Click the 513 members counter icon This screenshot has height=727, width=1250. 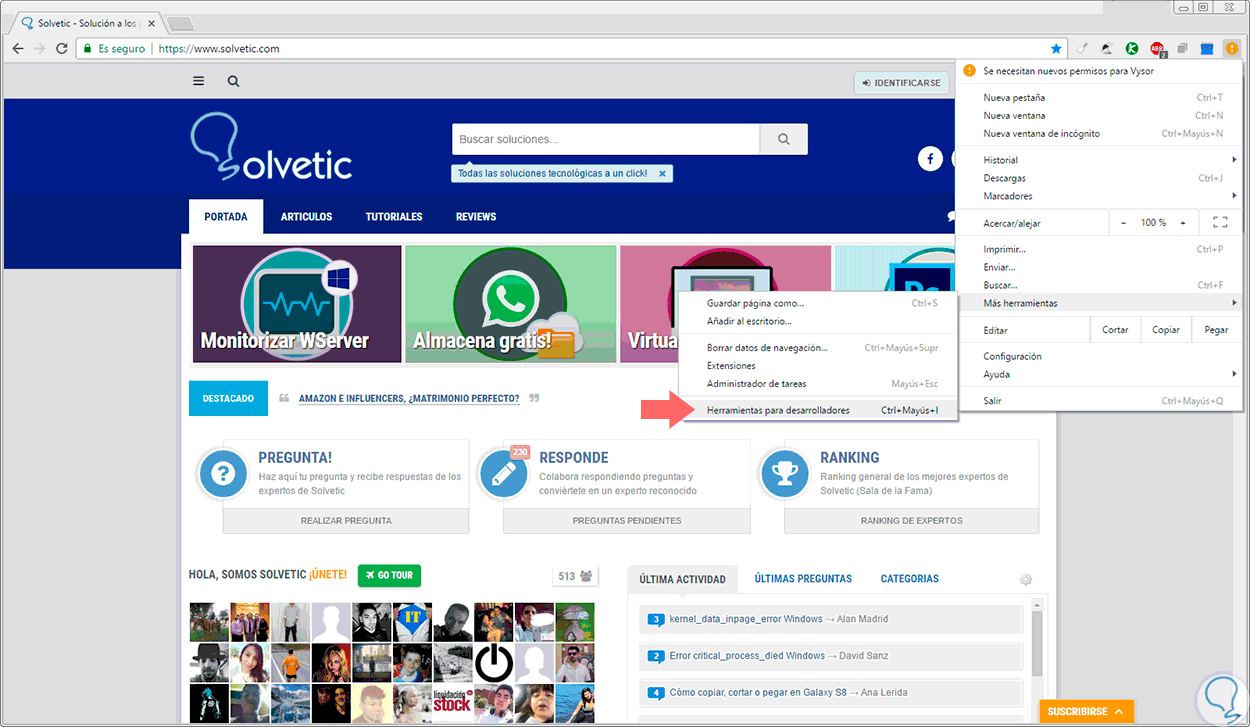pyautogui.click(x=575, y=576)
